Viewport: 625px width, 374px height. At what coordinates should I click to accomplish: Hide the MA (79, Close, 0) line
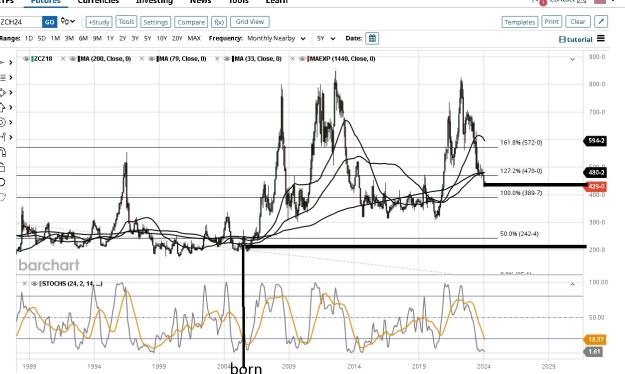[151, 59]
